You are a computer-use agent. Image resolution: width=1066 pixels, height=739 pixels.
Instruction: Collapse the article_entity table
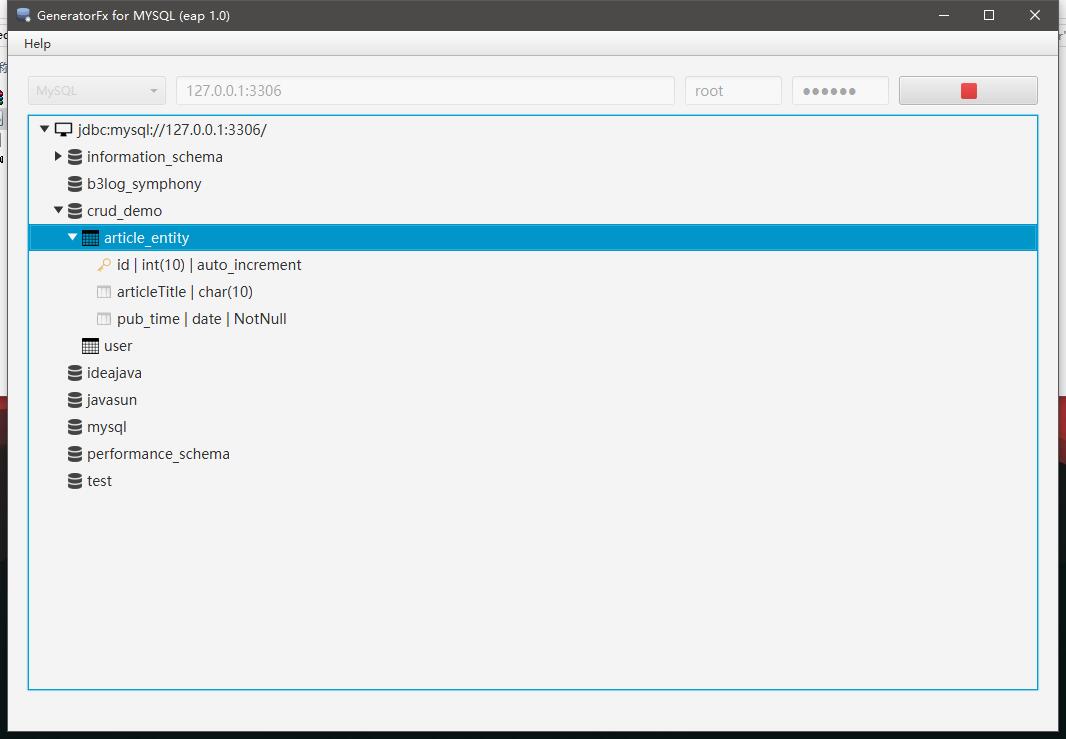[73, 237]
